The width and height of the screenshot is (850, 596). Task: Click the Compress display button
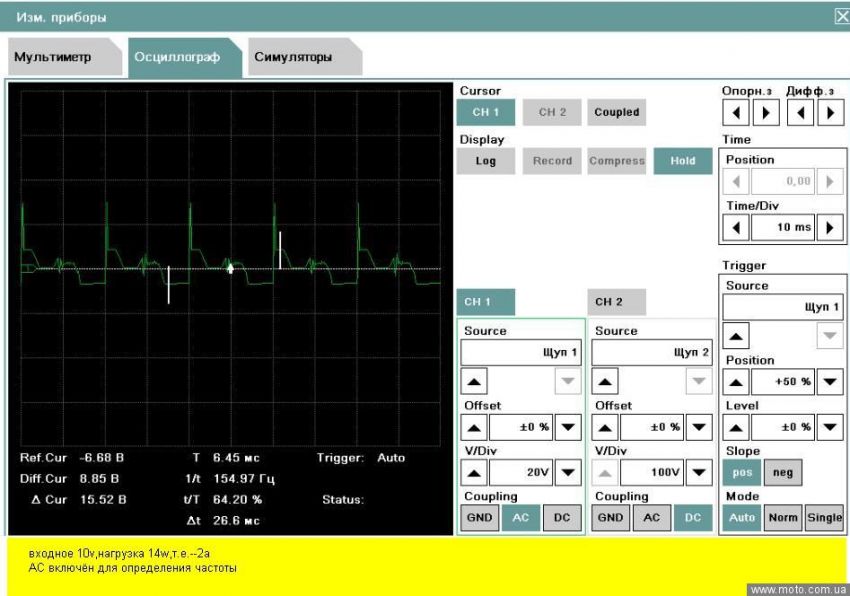tap(616, 161)
